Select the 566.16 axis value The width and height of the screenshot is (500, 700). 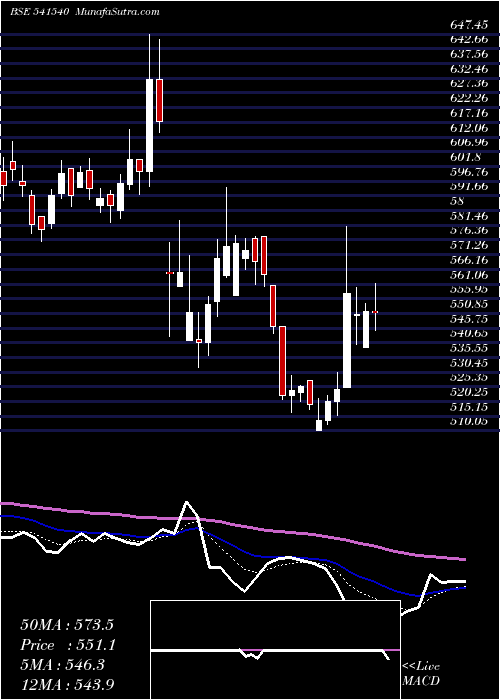469,260
